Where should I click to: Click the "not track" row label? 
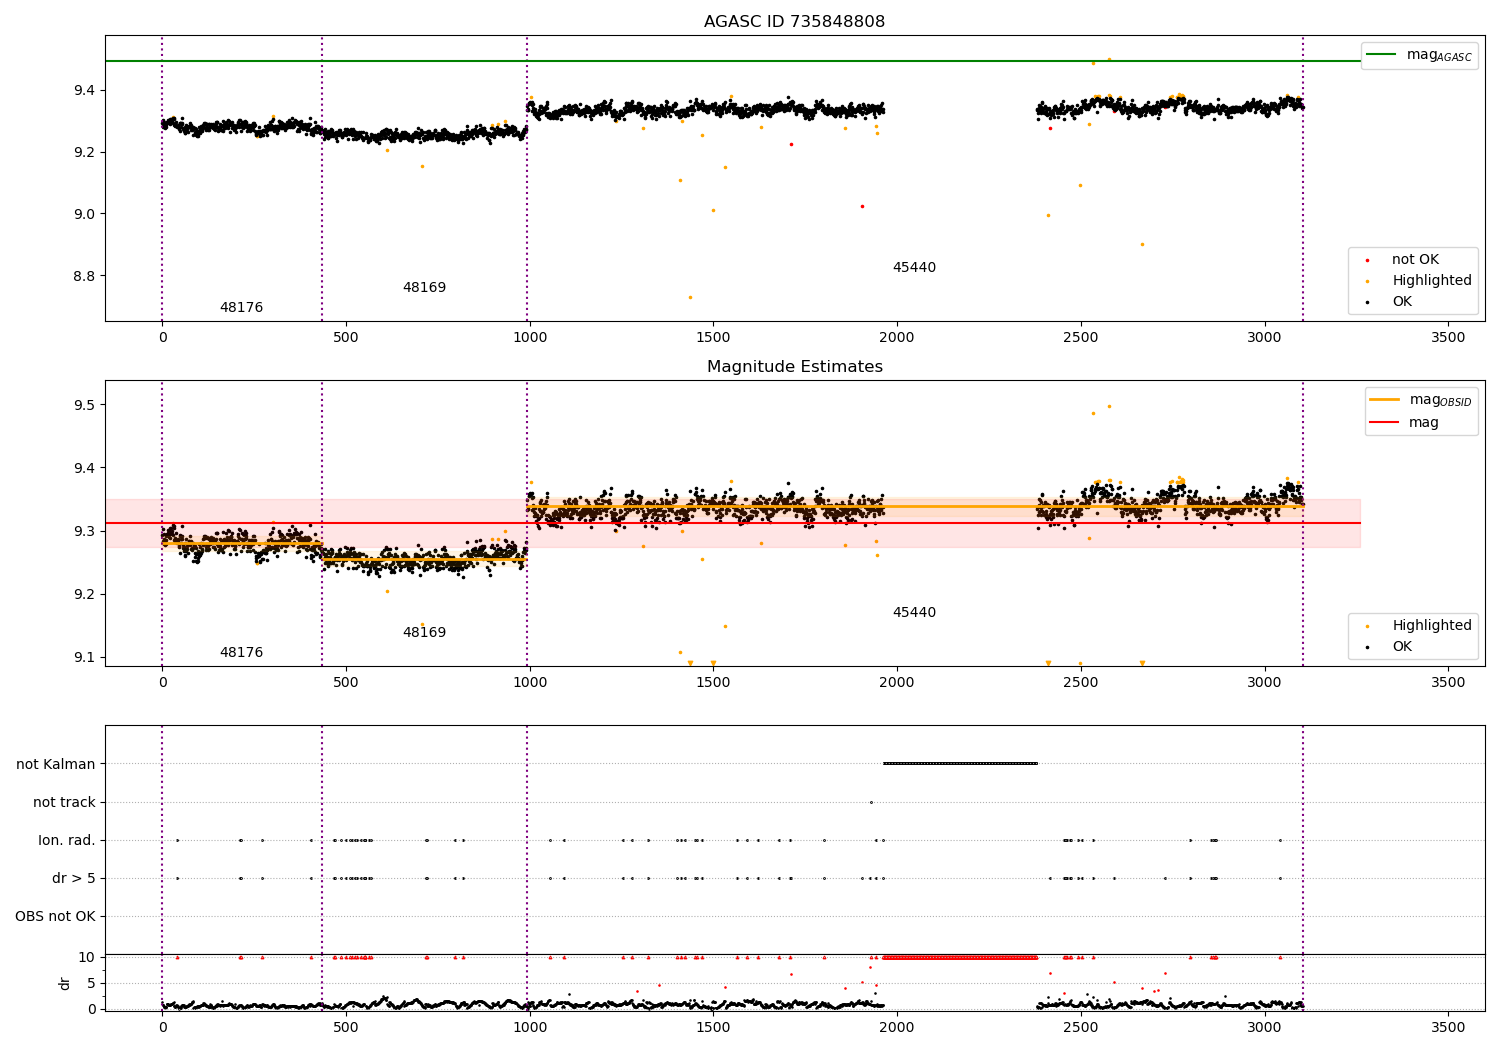(64, 802)
